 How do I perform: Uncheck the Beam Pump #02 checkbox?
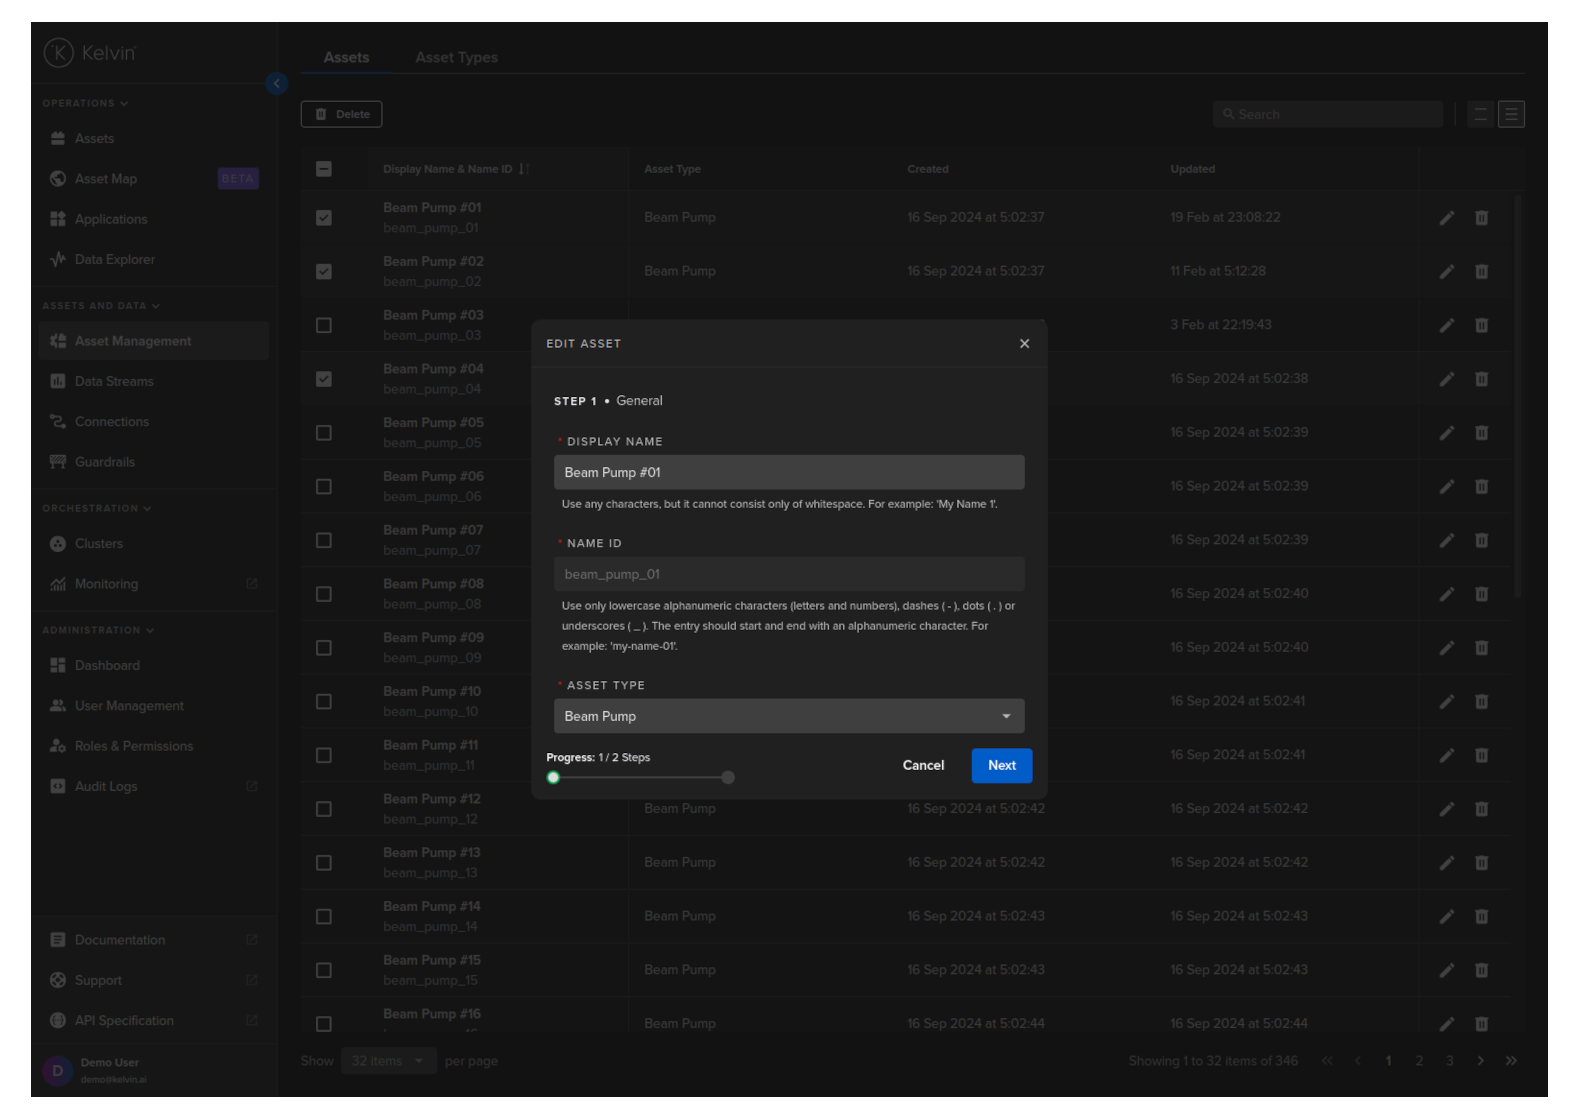[324, 272]
